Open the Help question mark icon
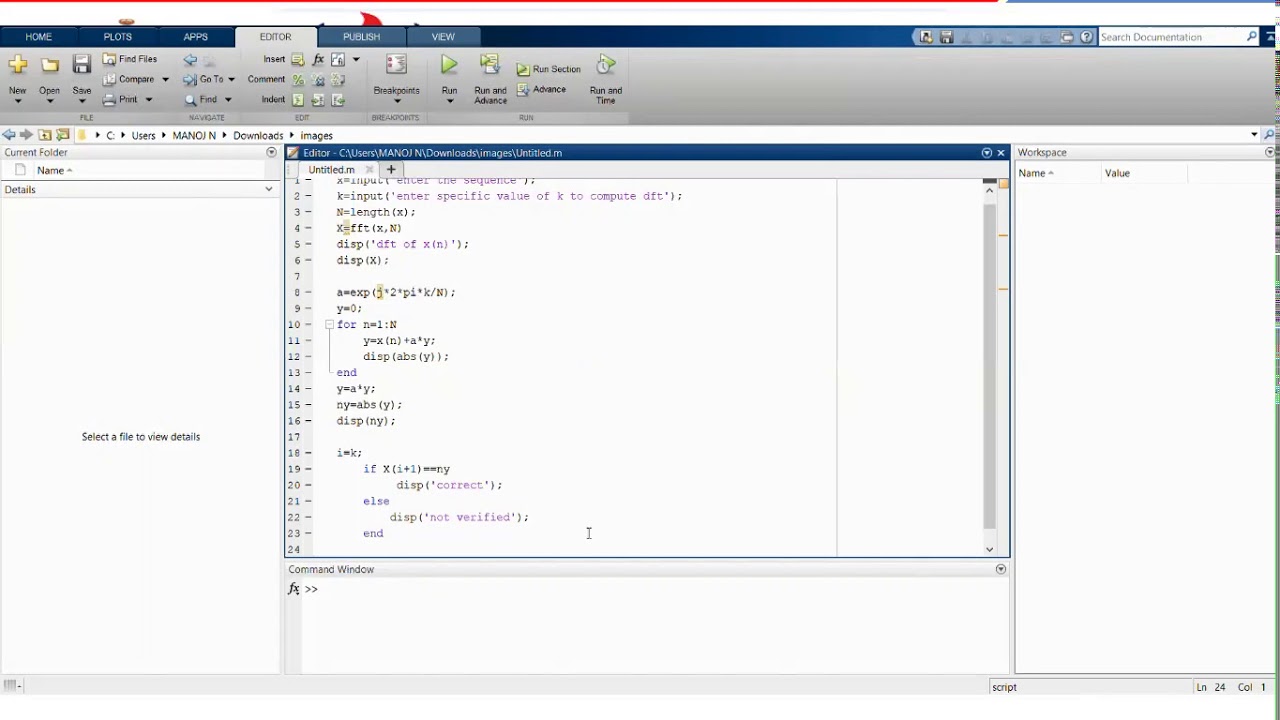This screenshot has height=720, width=1280. tap(1087, 37)
